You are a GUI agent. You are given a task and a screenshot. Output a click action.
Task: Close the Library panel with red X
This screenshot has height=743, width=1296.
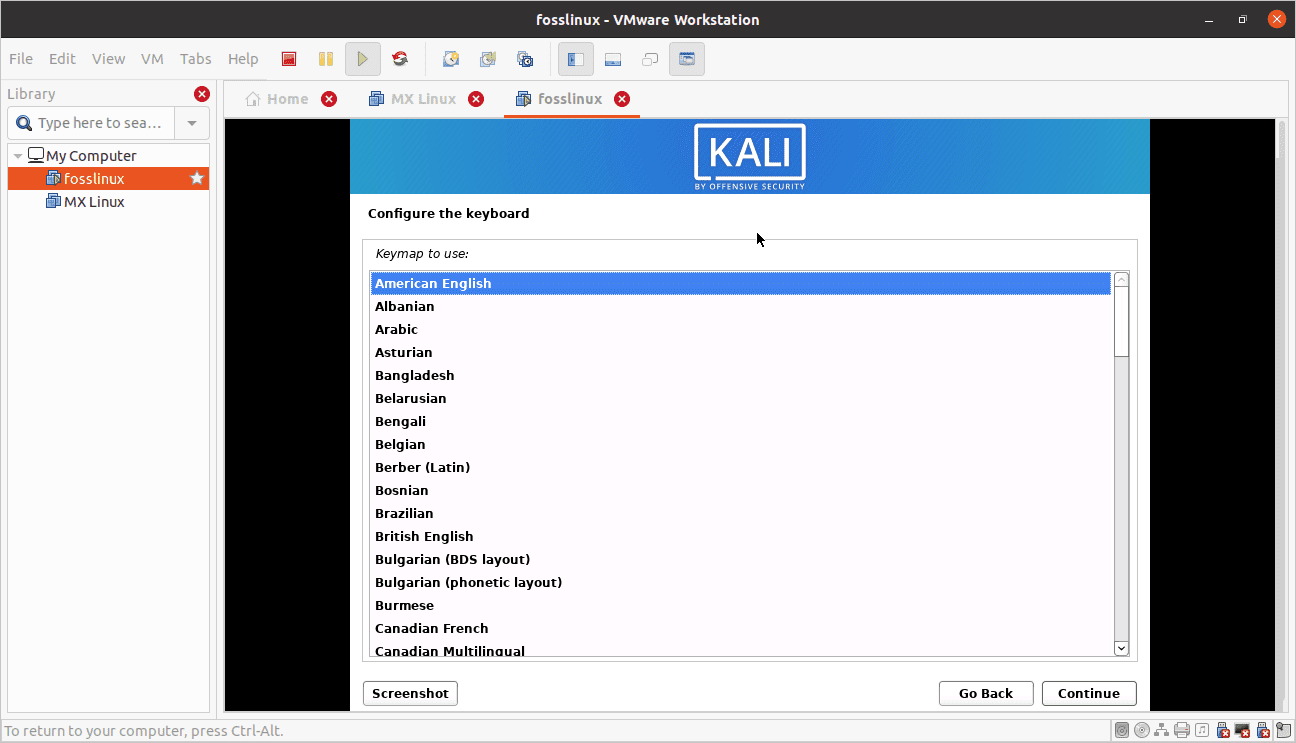(x=202, y=94)
